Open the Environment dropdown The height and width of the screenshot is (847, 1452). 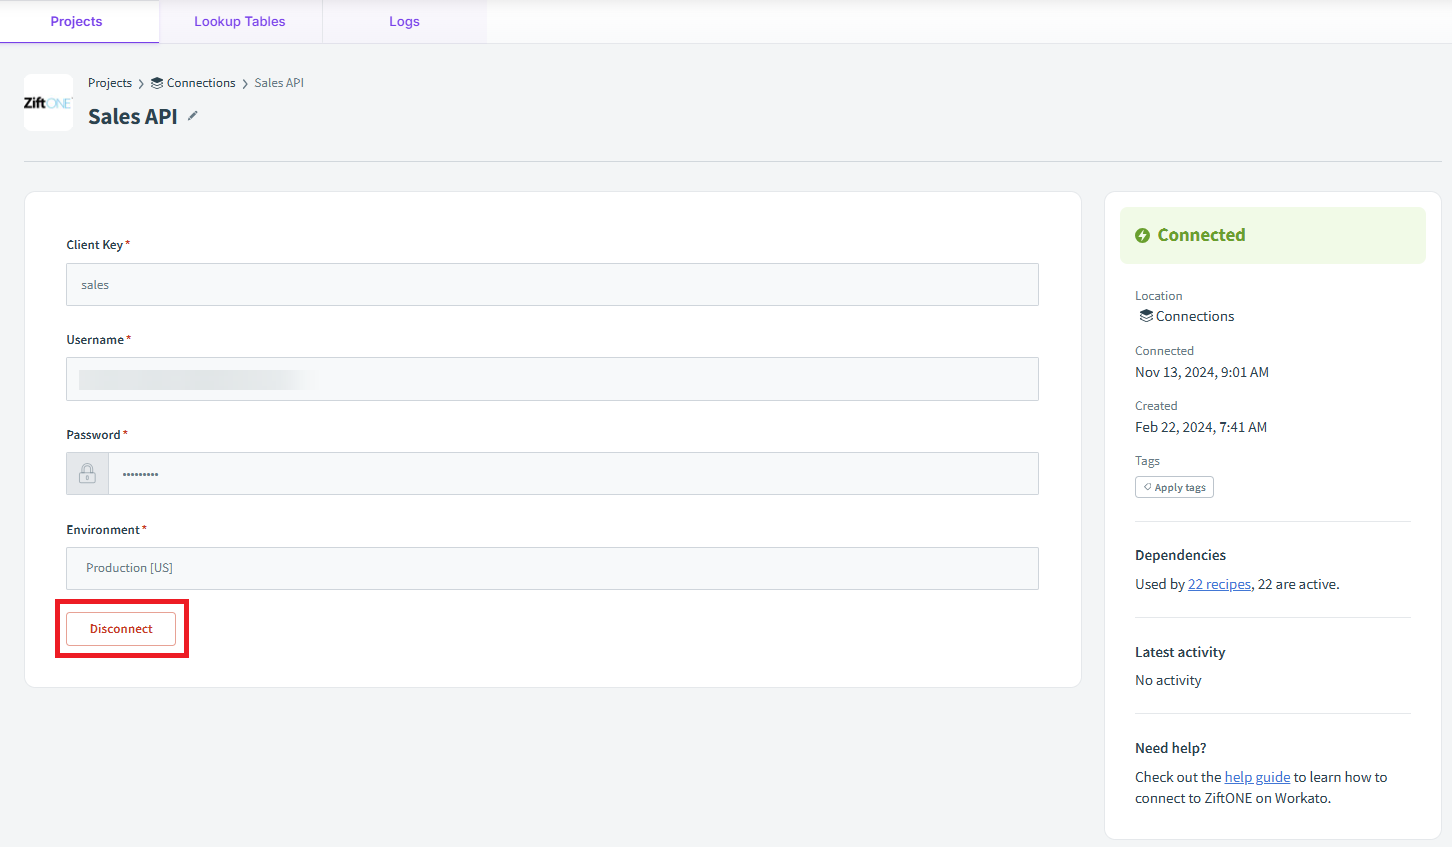pos(552,568)
